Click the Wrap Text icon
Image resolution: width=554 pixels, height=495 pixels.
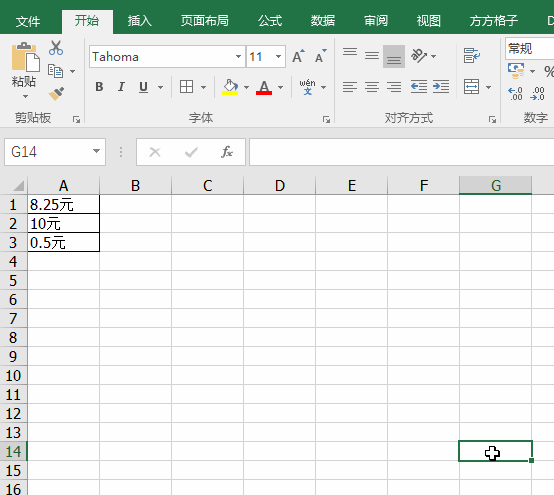click(x=472, y=56)
